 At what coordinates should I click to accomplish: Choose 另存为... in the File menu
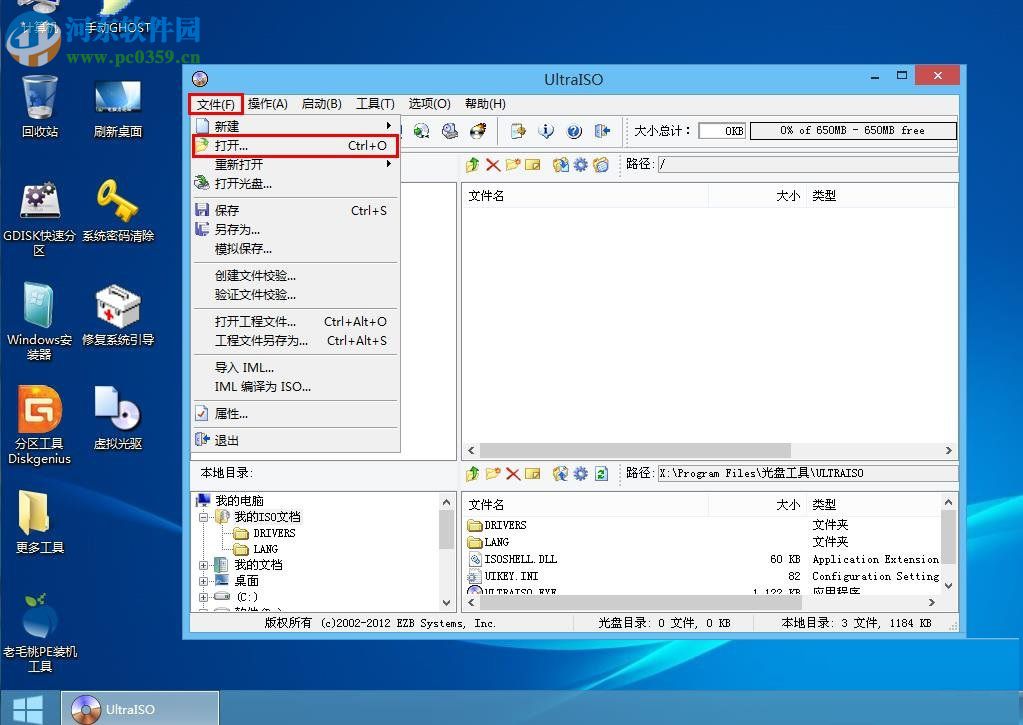coord(237,230)
